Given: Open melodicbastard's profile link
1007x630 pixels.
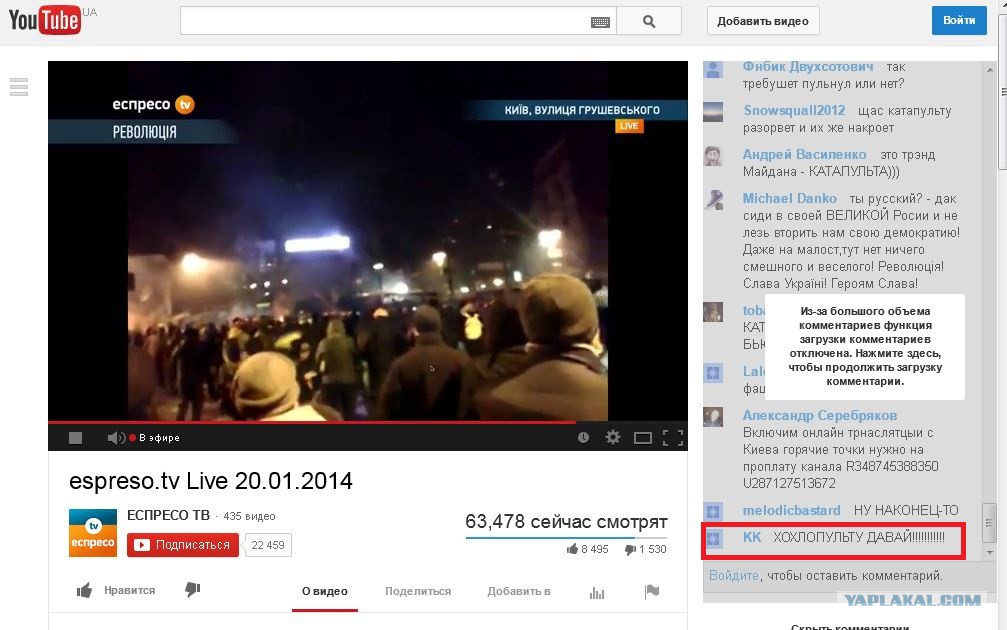Looking at the screenshot, I should click(x=792, y=511).
